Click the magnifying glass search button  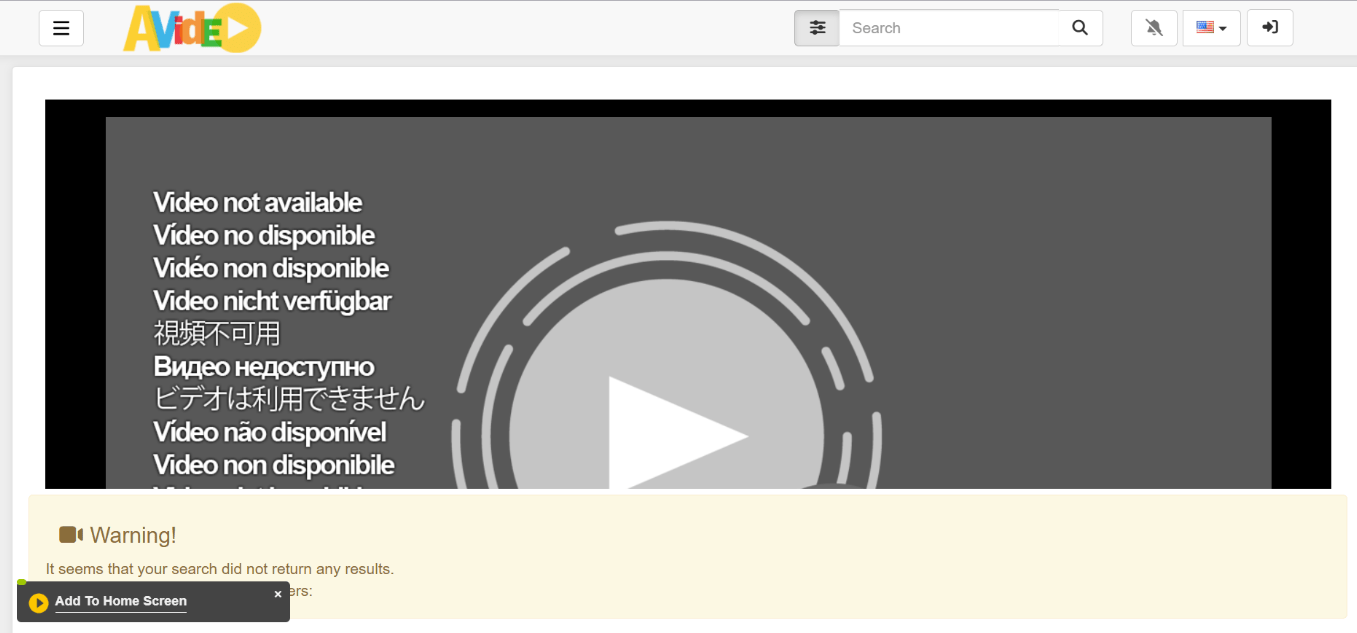1080,28
